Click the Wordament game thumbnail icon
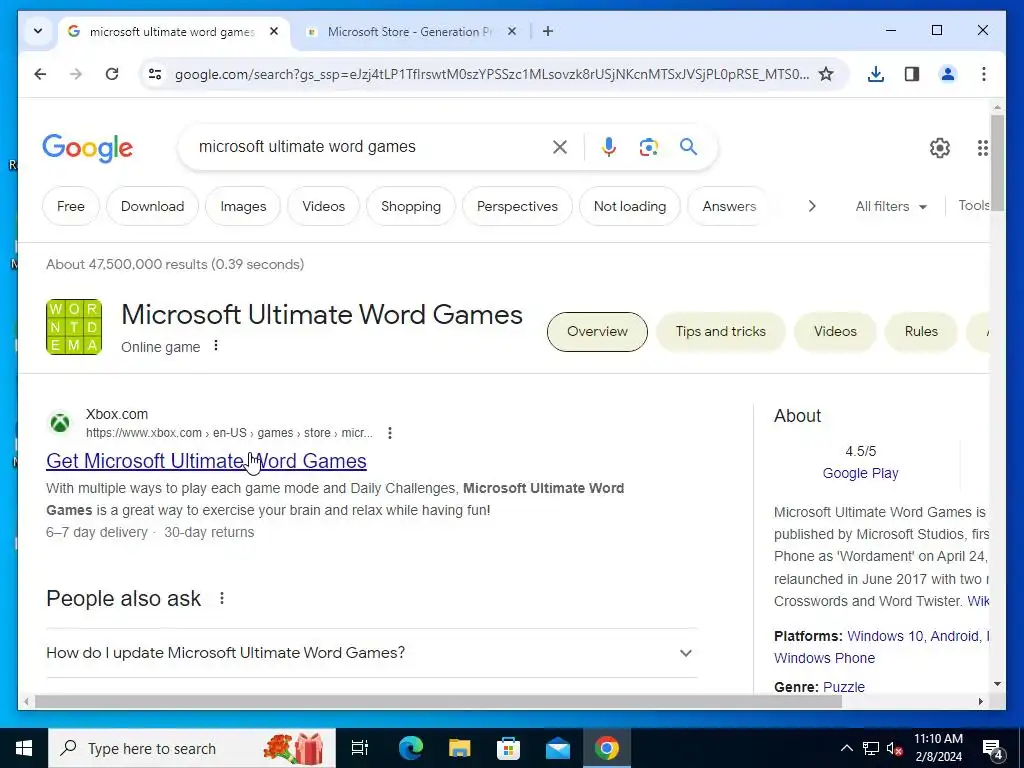The image size is (1024, 768). (x=74, y=327)
